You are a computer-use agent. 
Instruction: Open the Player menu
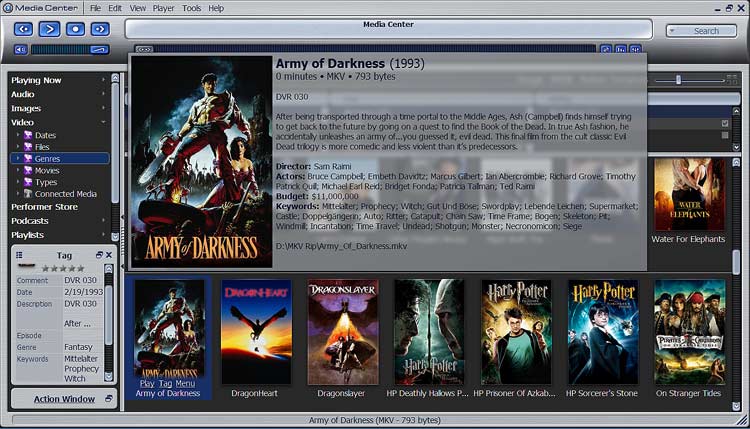pyautogui.click(x=163, y=8)
